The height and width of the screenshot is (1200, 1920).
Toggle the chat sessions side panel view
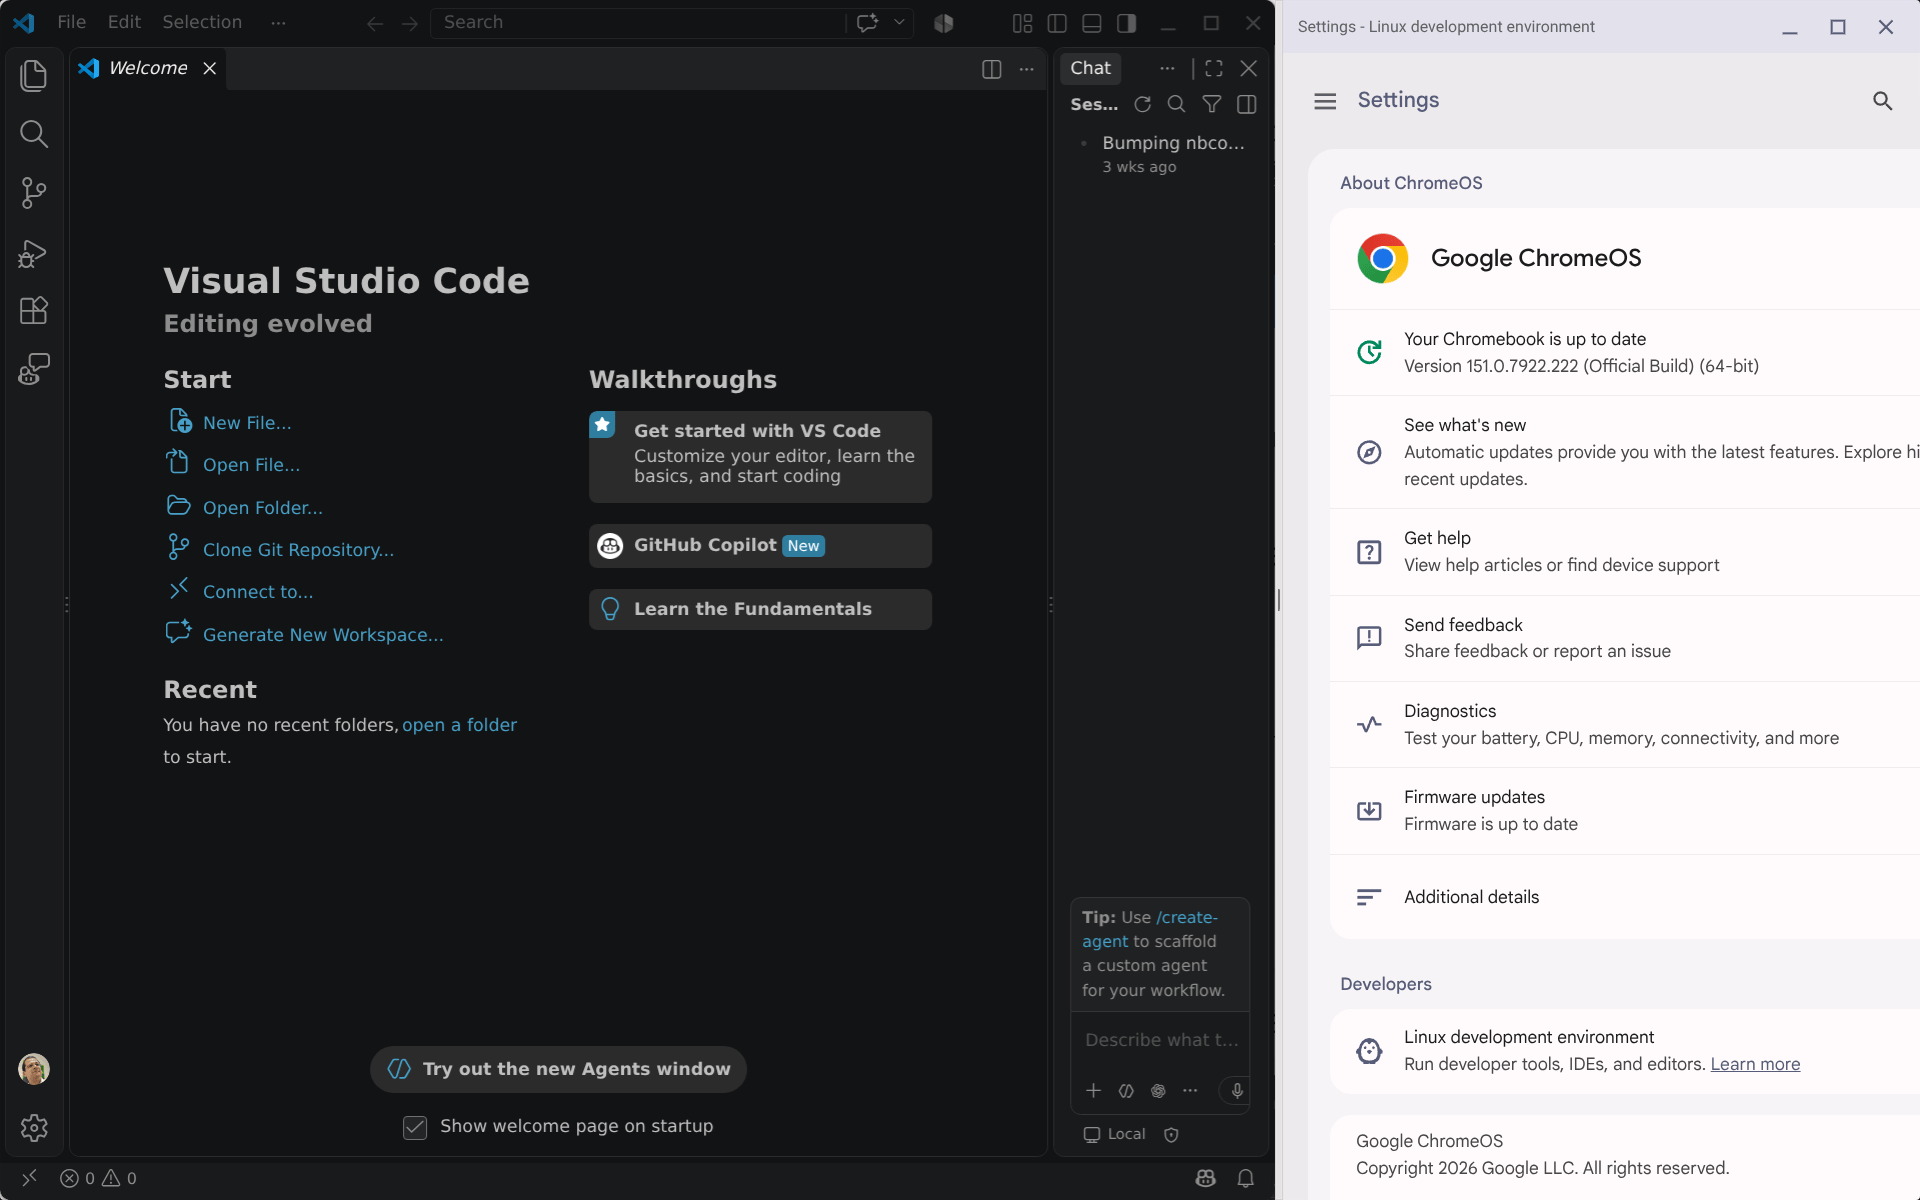(1247, 104)
